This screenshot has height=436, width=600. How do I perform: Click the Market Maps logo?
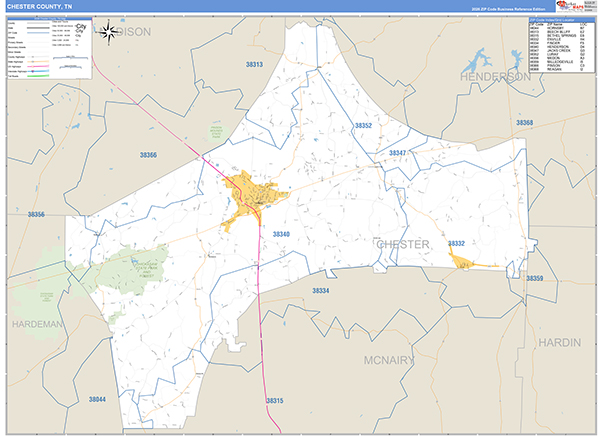click(570, 6)
